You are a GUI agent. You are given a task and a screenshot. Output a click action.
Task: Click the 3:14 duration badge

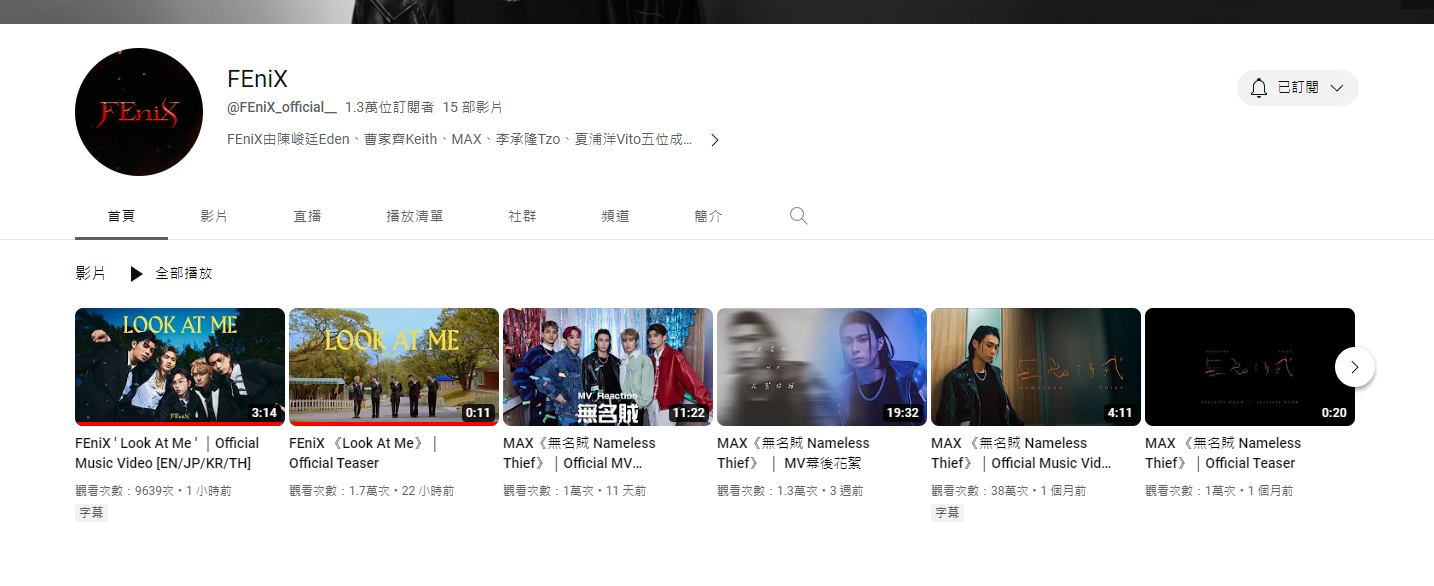[264, 412]
